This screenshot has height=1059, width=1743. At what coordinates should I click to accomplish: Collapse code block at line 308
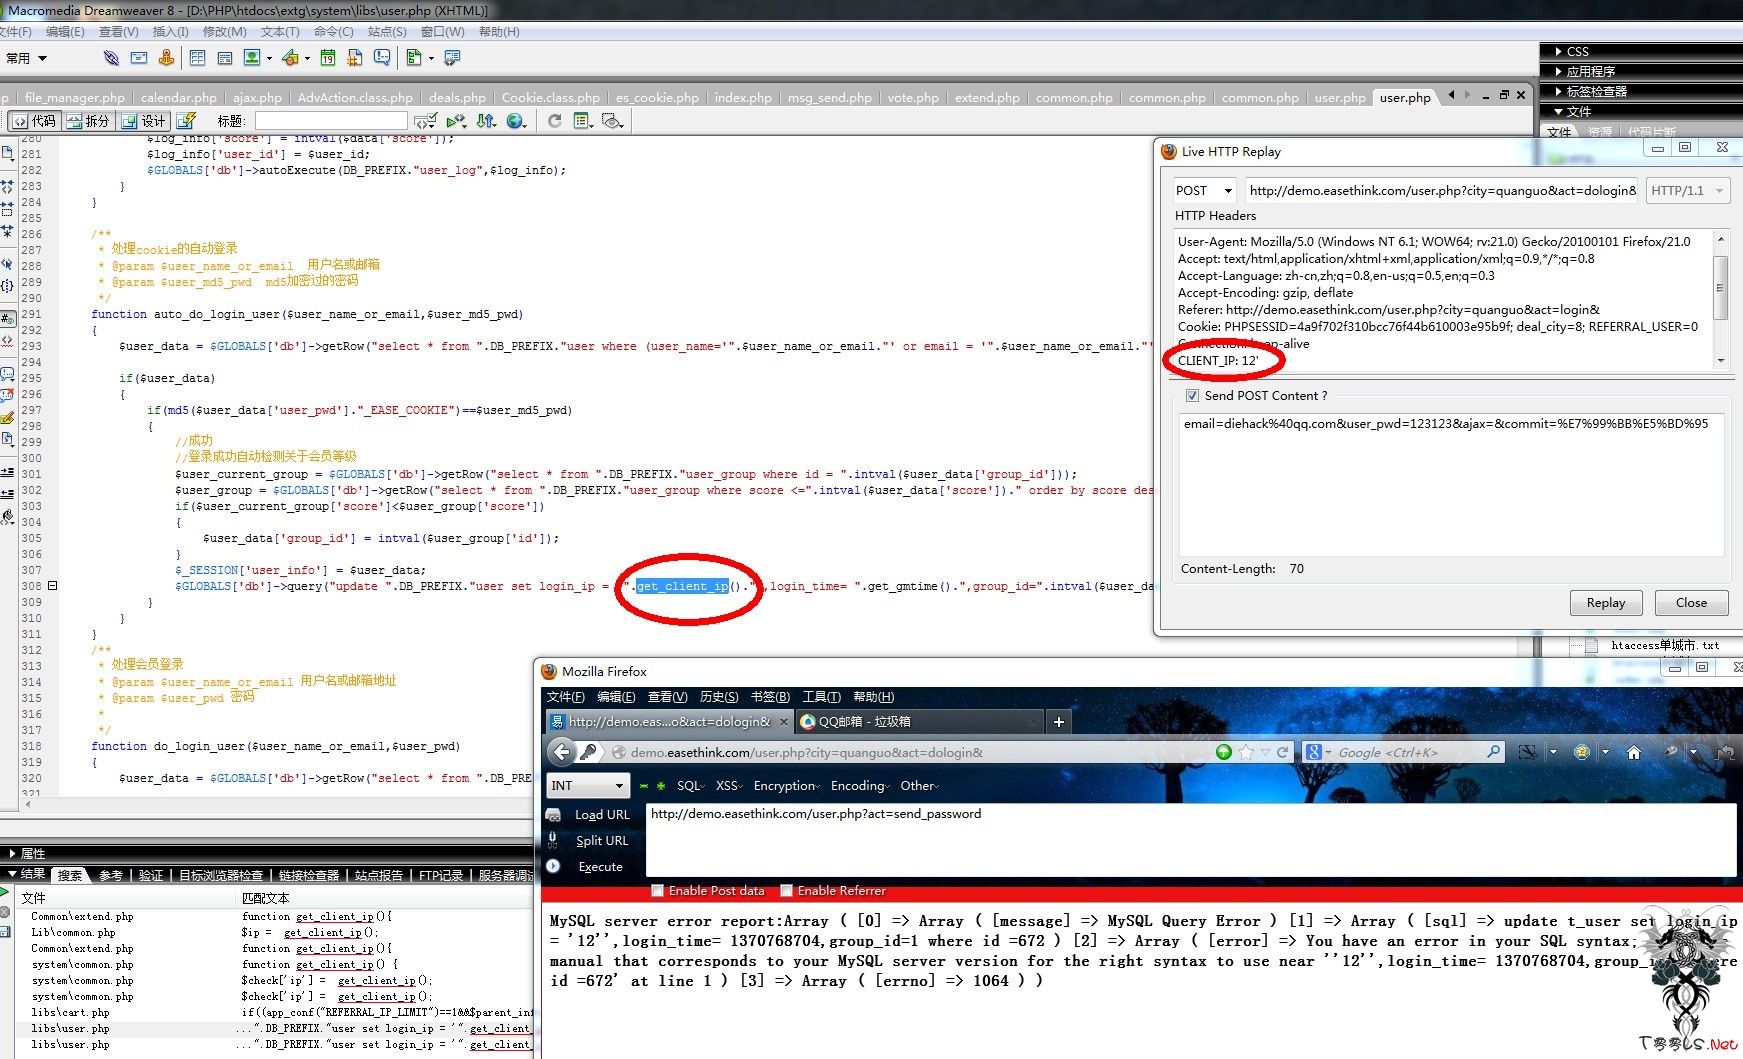[x=52, y=586]
